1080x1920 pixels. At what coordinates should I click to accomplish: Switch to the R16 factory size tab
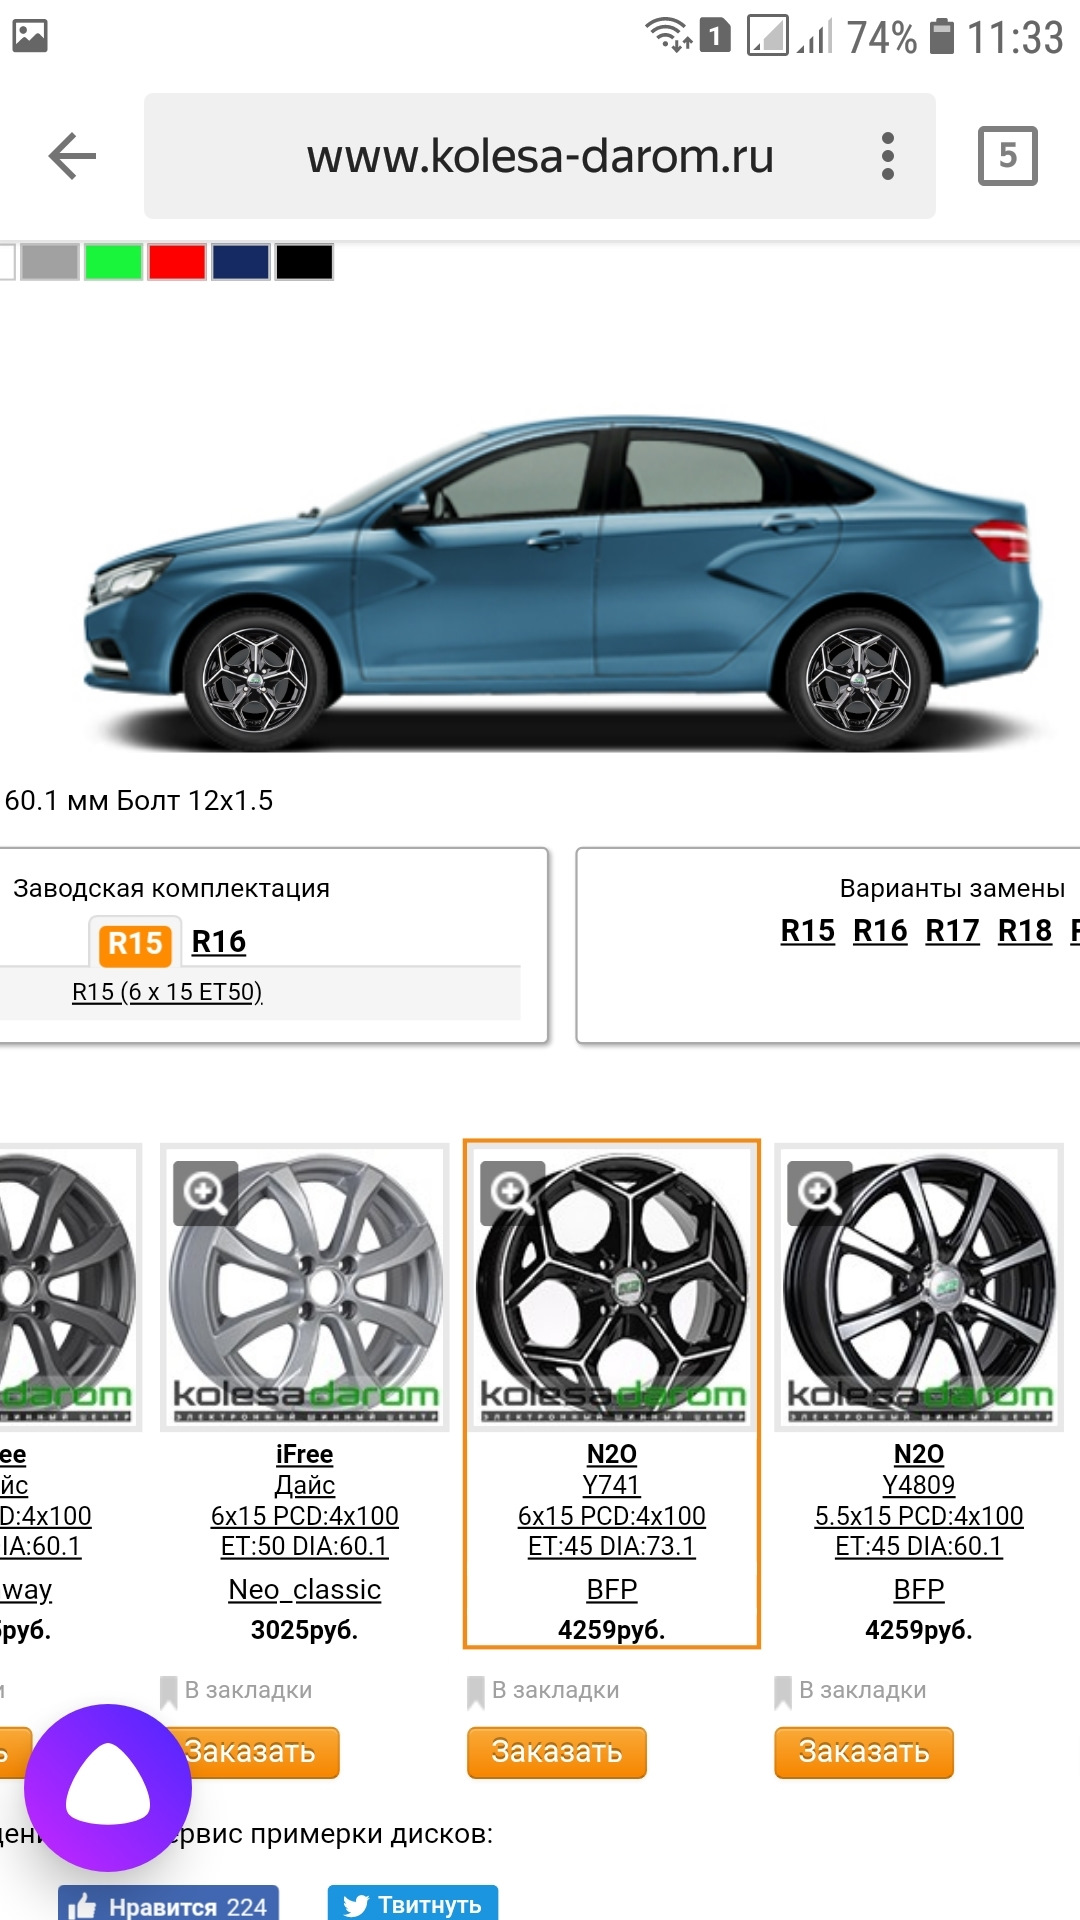(219, 941)
